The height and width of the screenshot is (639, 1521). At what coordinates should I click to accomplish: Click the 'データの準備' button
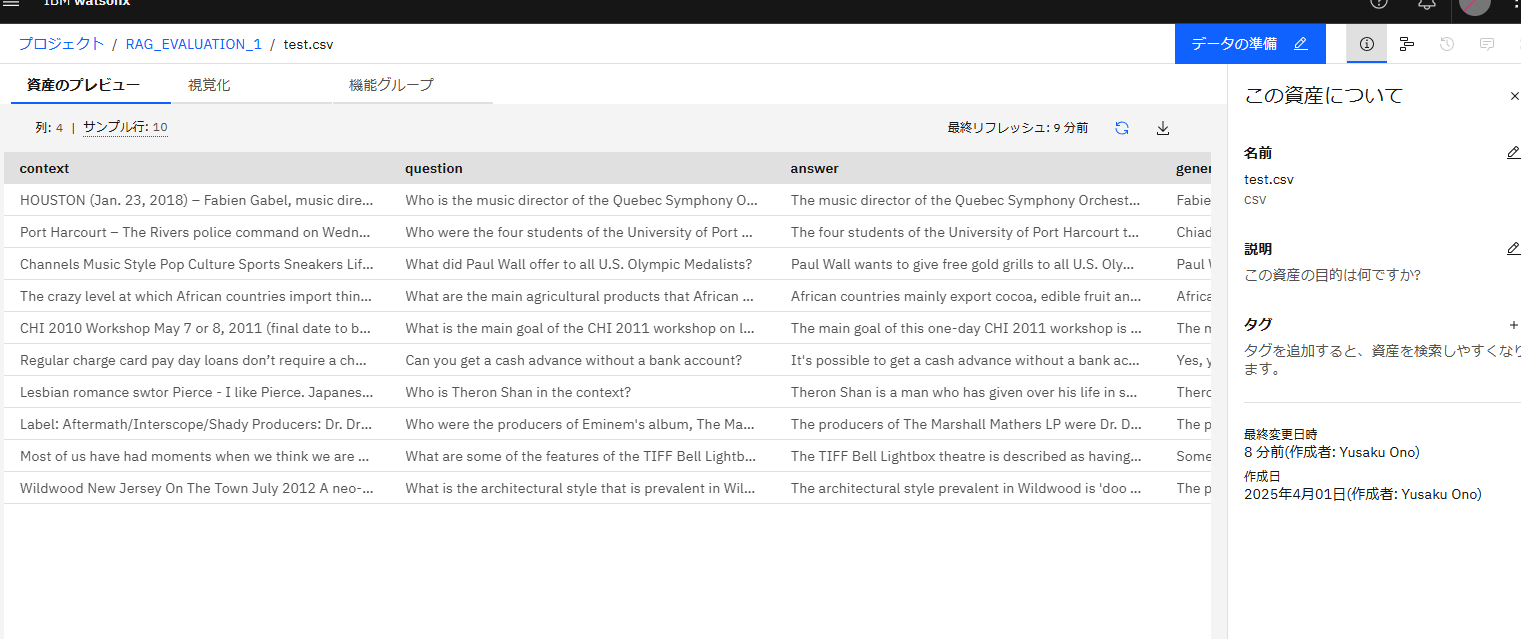pyautogui.click(x=1250, y=44)
